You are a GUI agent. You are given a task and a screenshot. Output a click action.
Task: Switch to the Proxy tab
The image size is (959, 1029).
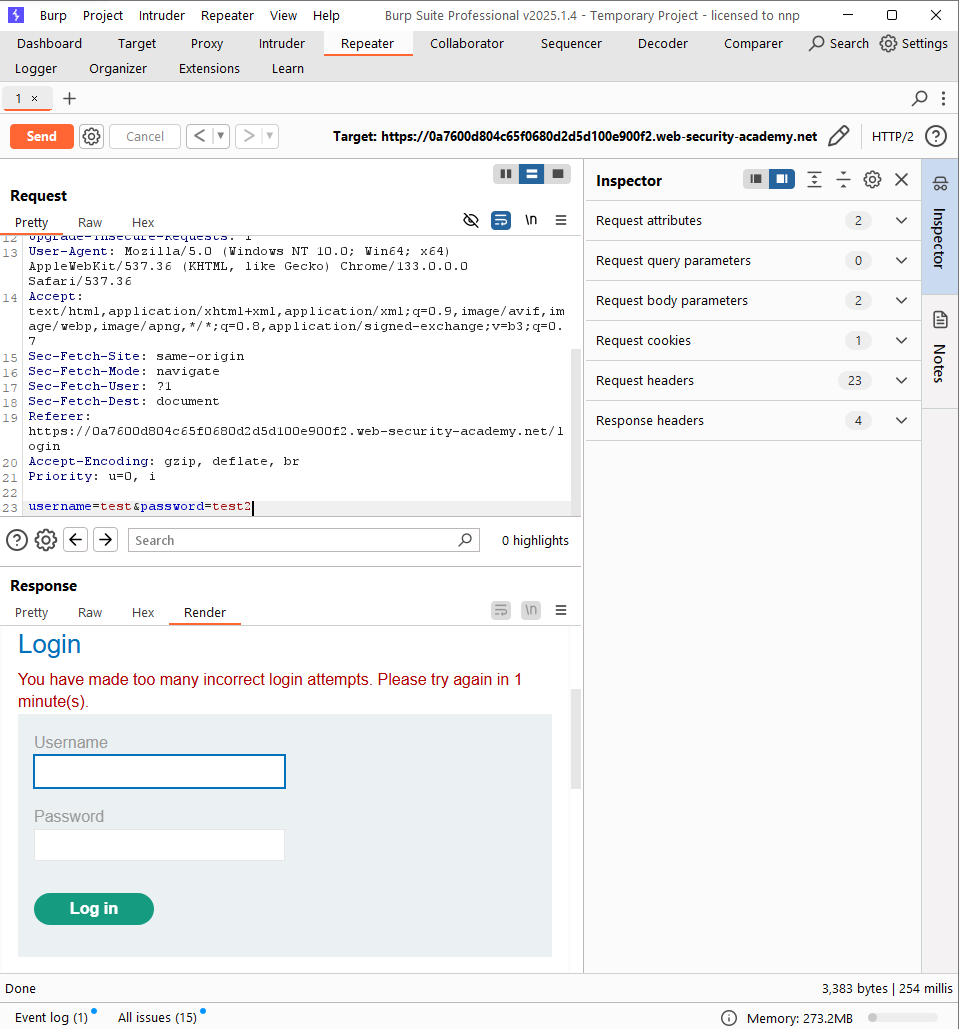(x=207, y=43)
